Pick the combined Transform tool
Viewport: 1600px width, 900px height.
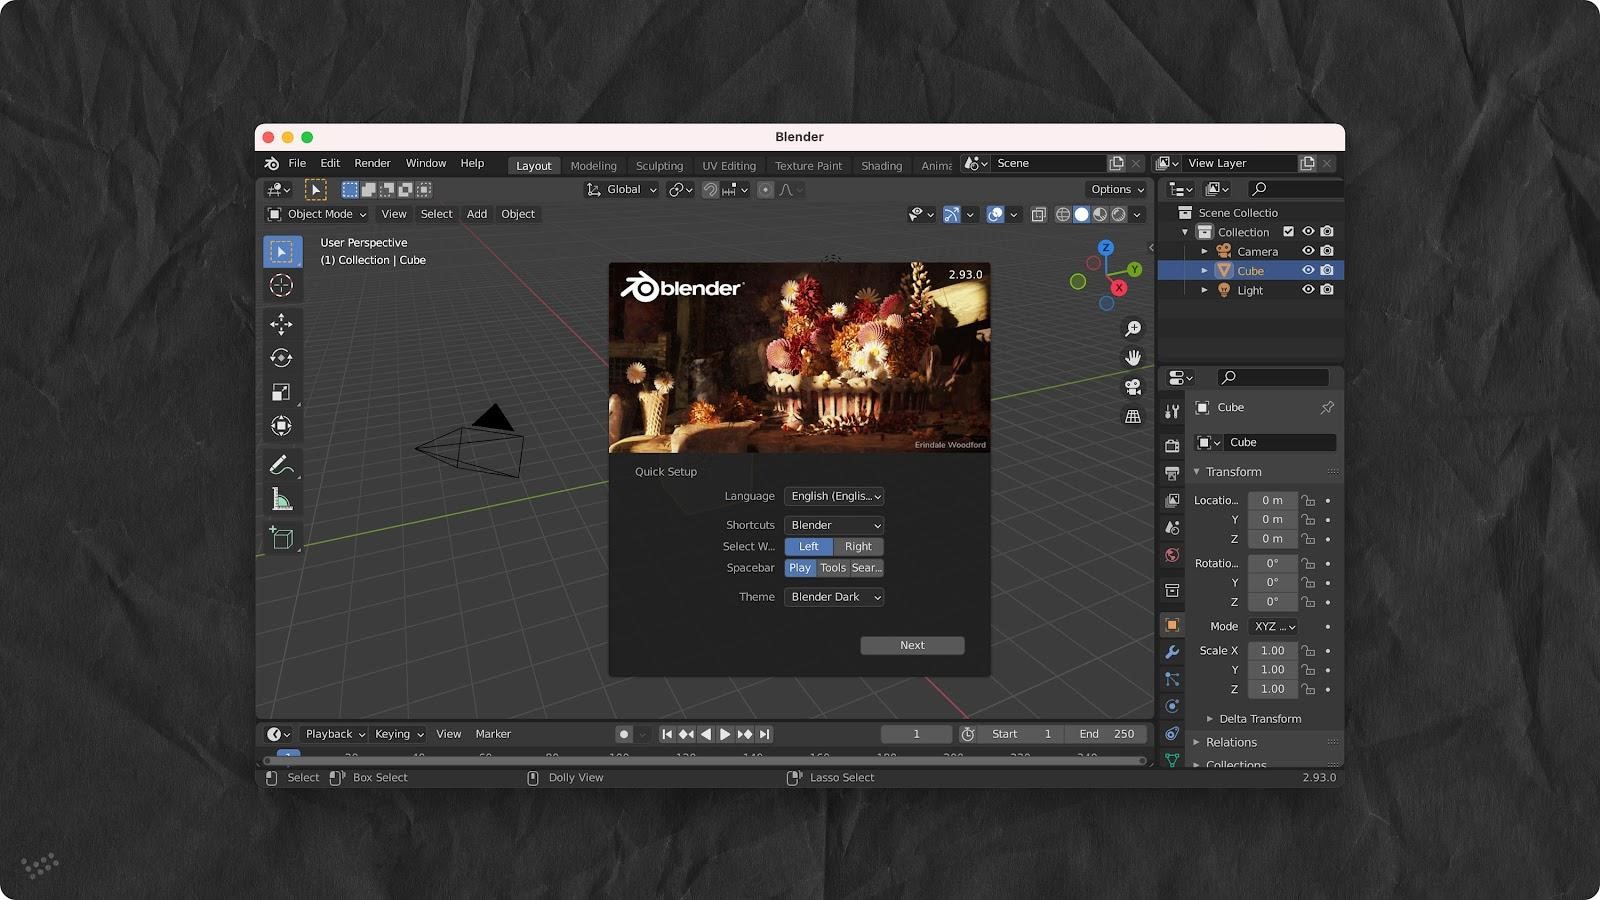tap(281, 426)
